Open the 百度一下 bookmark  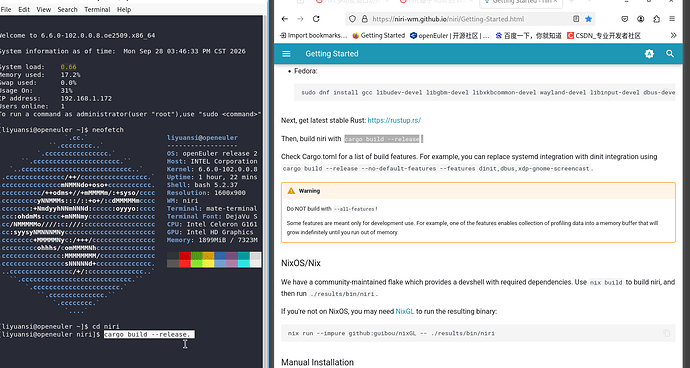[x=528, y=36]
